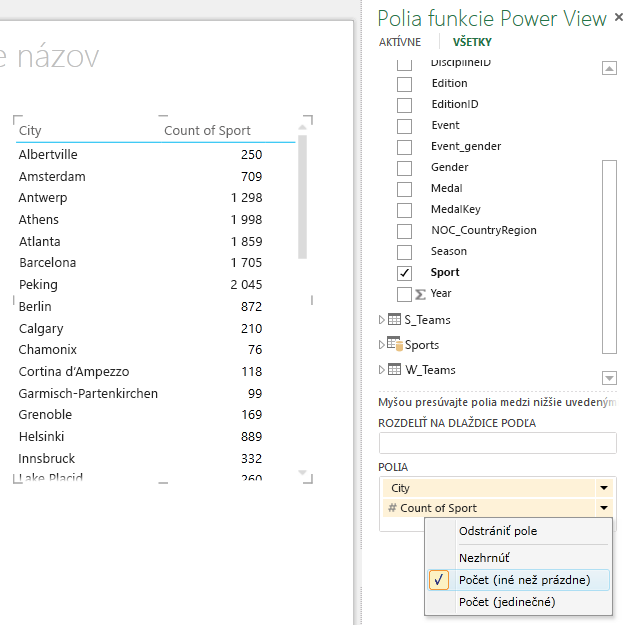
Task: Expand the S_Teams table
Action: pos(381,320)
